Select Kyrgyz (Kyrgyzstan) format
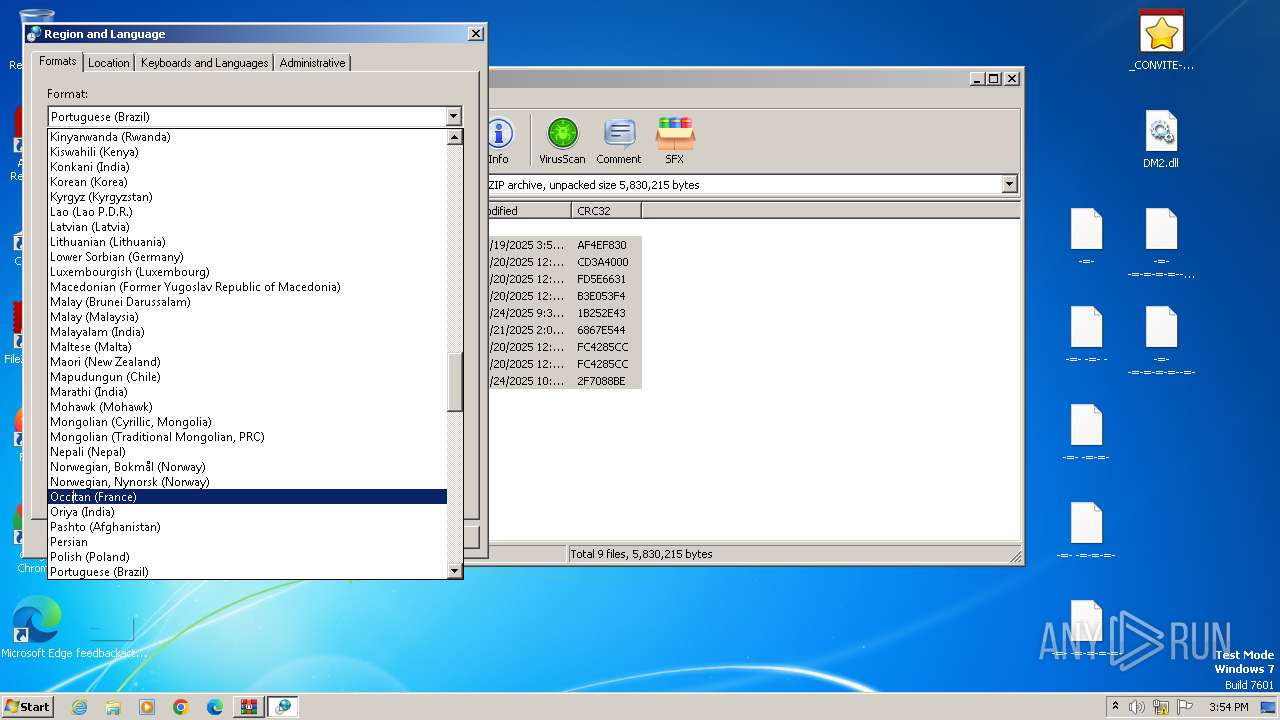This screenshot has height=720, width=1280. coord(247,197)
